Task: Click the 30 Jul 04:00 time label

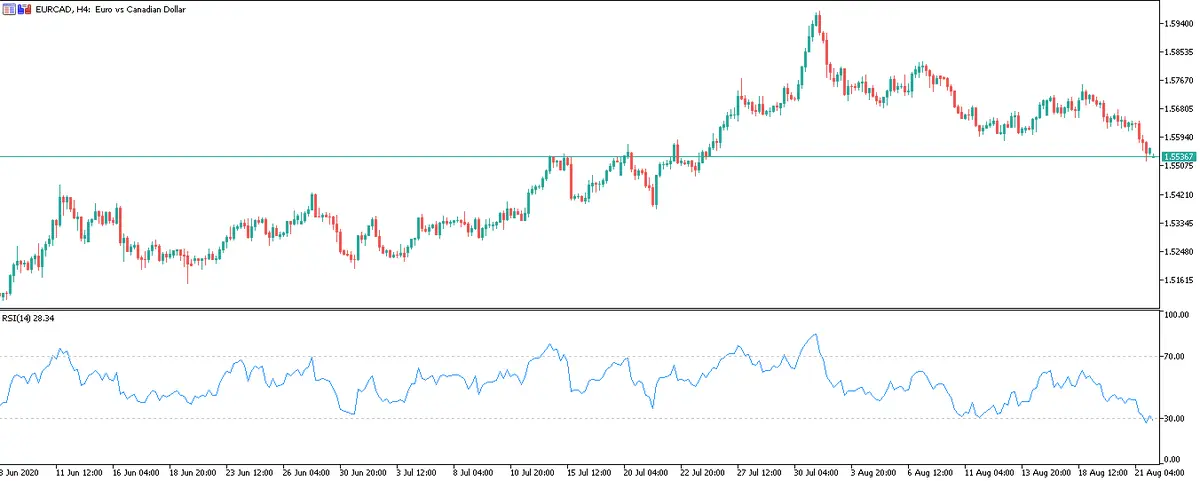Action: 817,470
